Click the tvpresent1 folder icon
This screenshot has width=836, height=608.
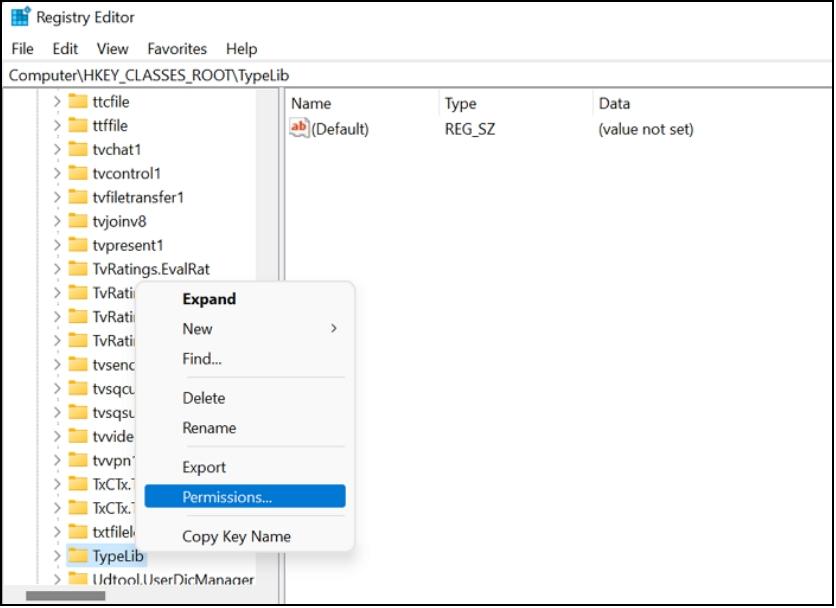click(78, 245)
